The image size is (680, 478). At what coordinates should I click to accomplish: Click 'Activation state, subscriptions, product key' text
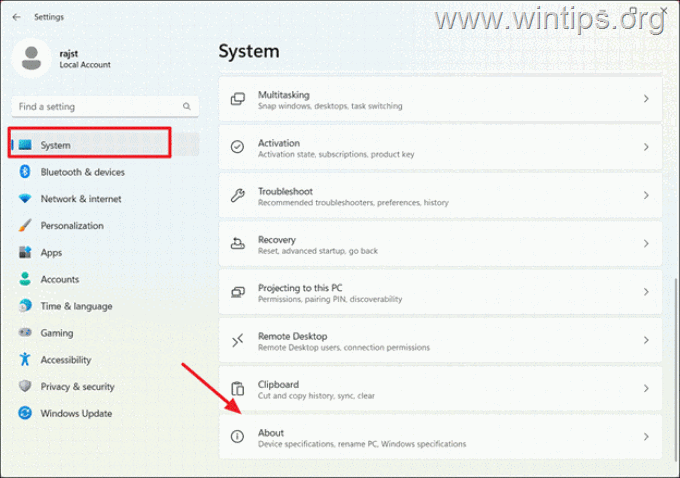point(336,154)
